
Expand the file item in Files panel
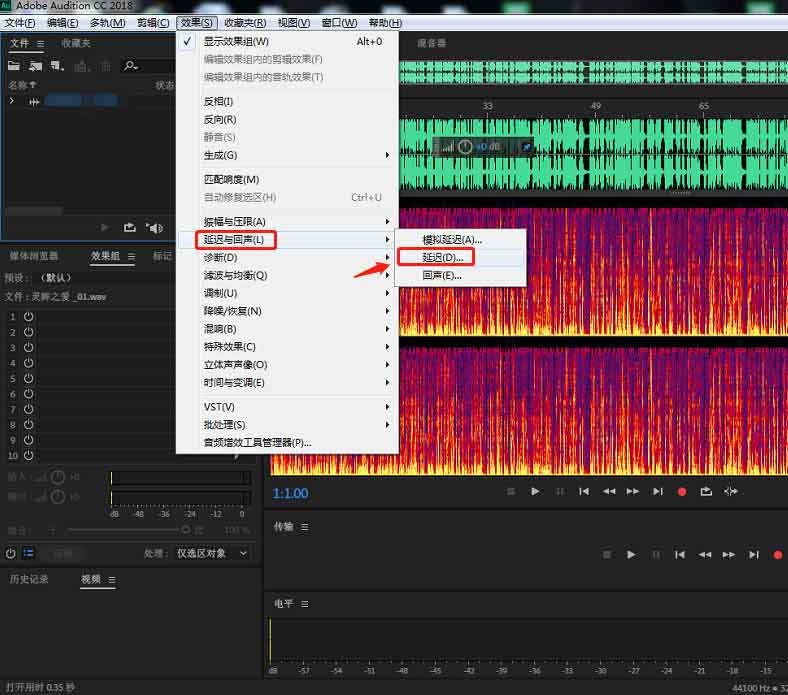point(12,101)
